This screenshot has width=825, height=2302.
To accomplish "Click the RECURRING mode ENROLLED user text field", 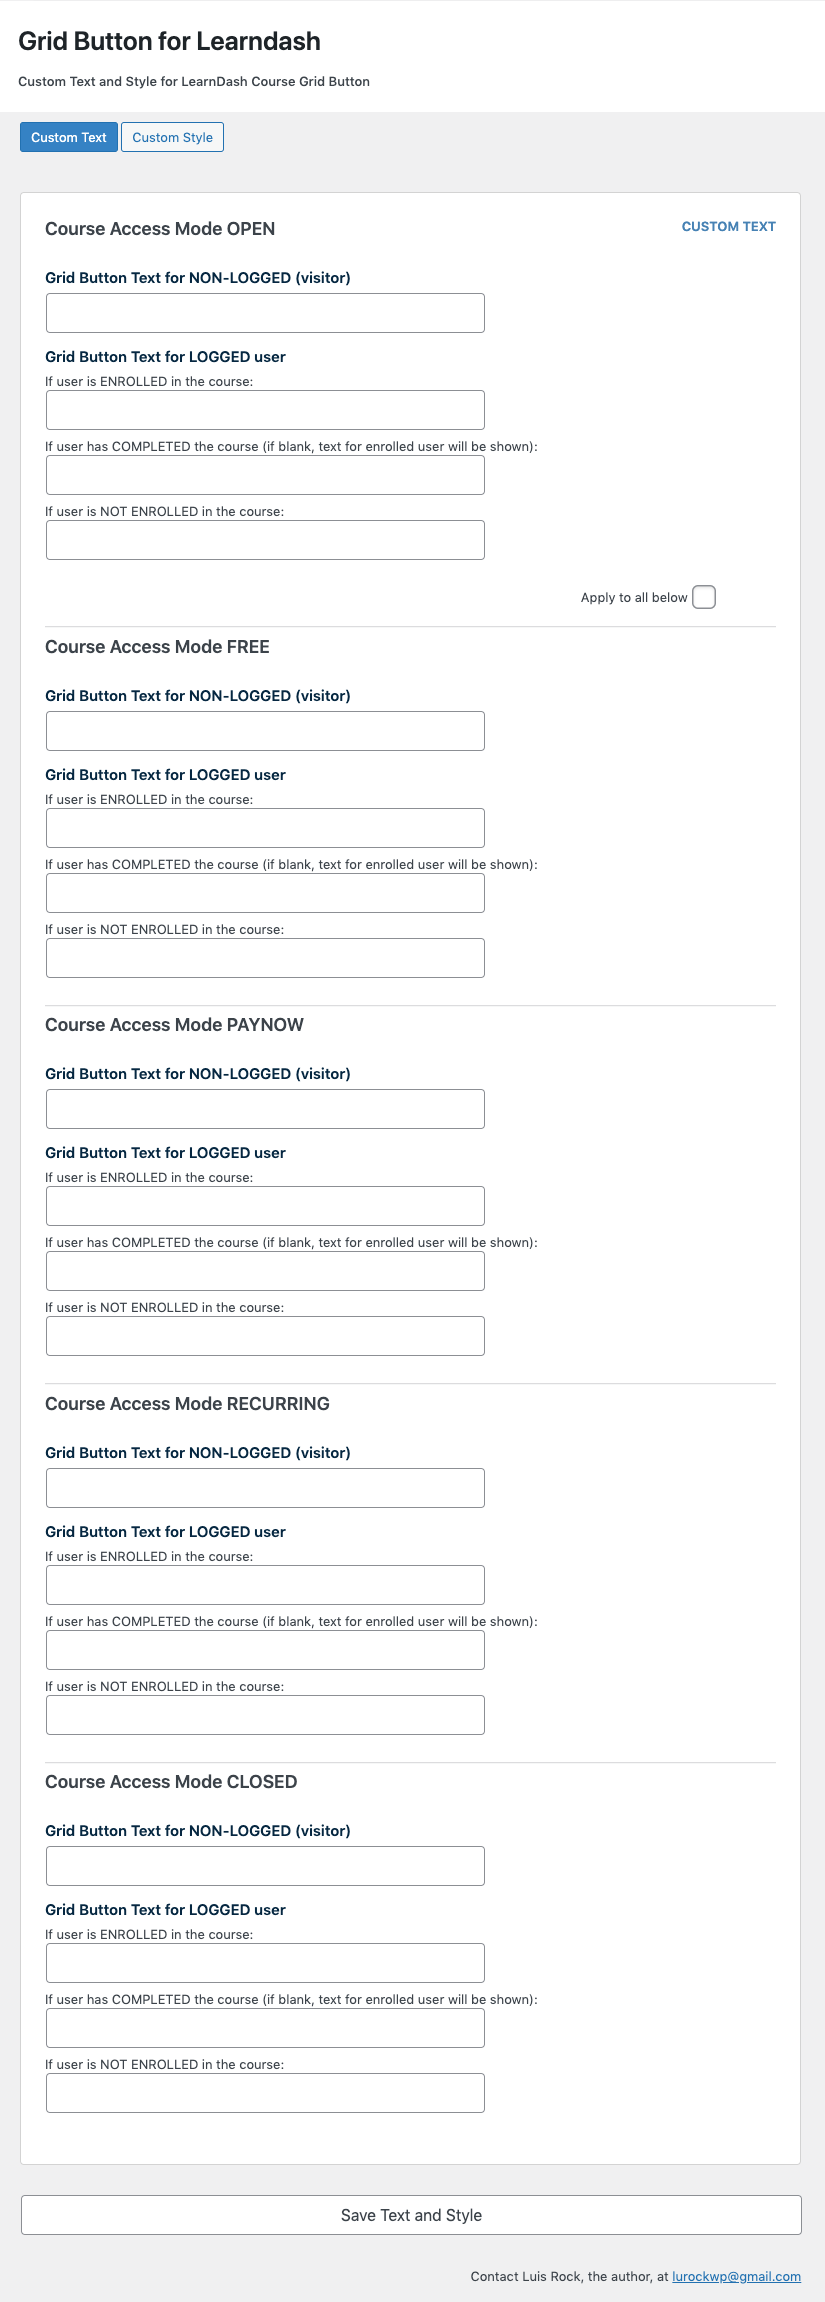I will coord(265,1585).
